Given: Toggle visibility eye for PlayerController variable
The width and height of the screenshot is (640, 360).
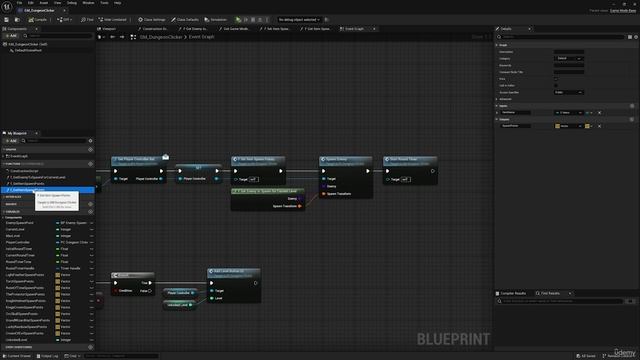Looking at the screenshot, I should pos(91,243).
